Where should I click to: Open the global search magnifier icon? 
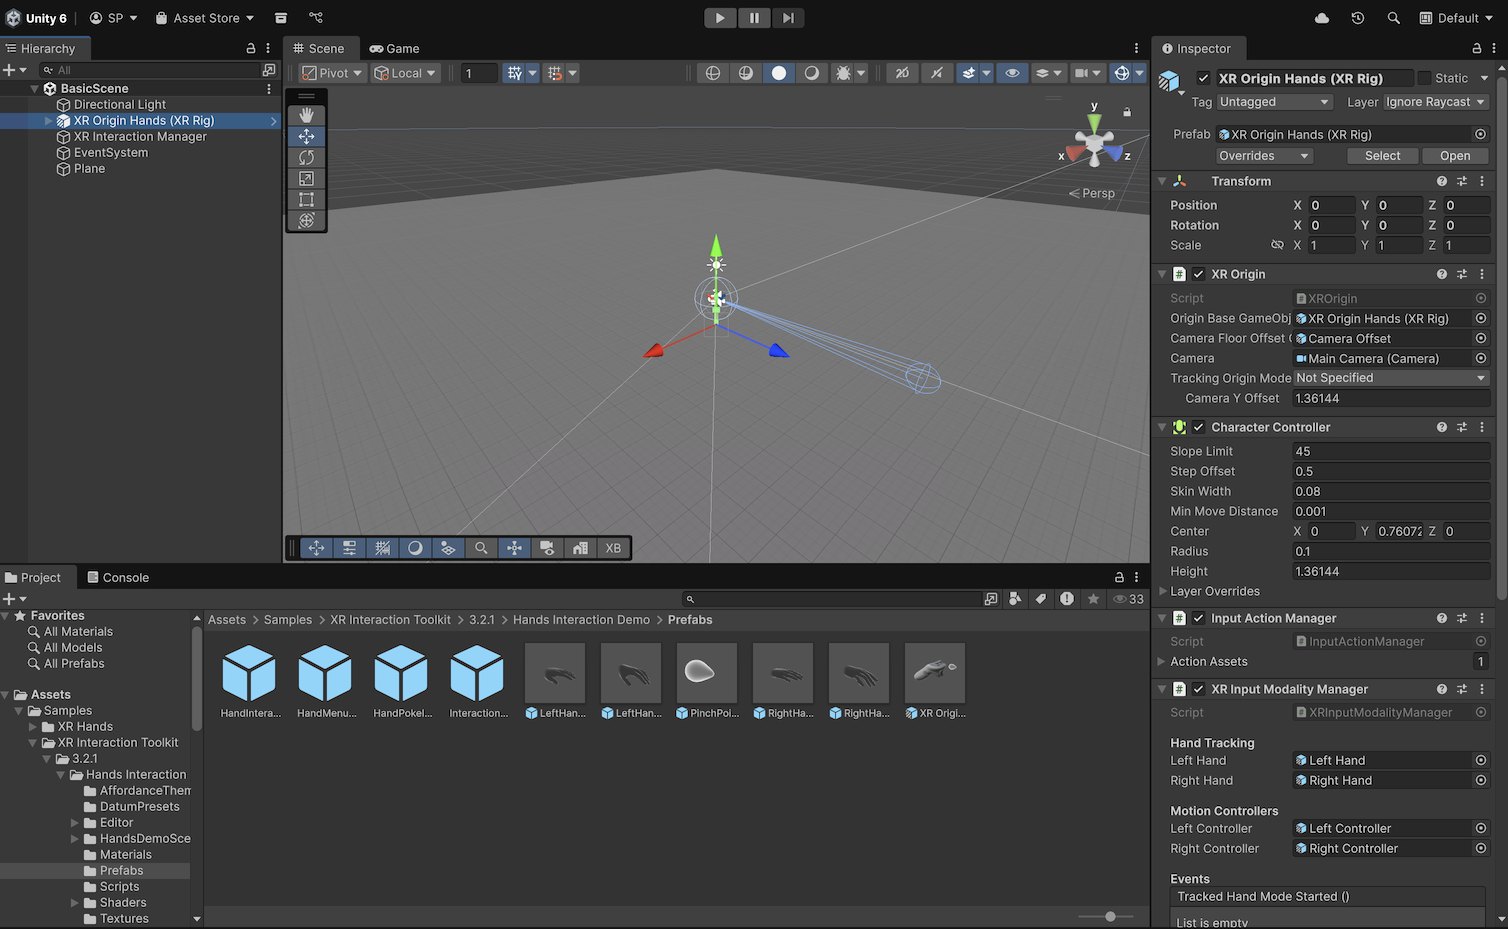(x=1393, y=18)
